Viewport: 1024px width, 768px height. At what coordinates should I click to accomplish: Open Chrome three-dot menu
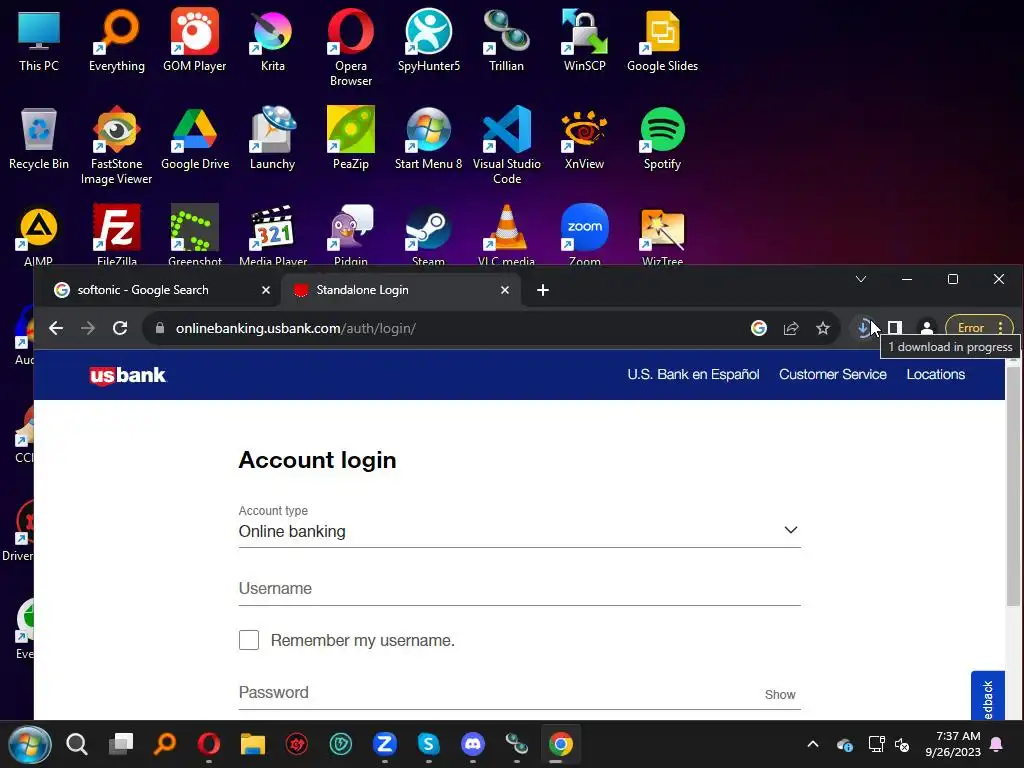[x=1000, y=328]
